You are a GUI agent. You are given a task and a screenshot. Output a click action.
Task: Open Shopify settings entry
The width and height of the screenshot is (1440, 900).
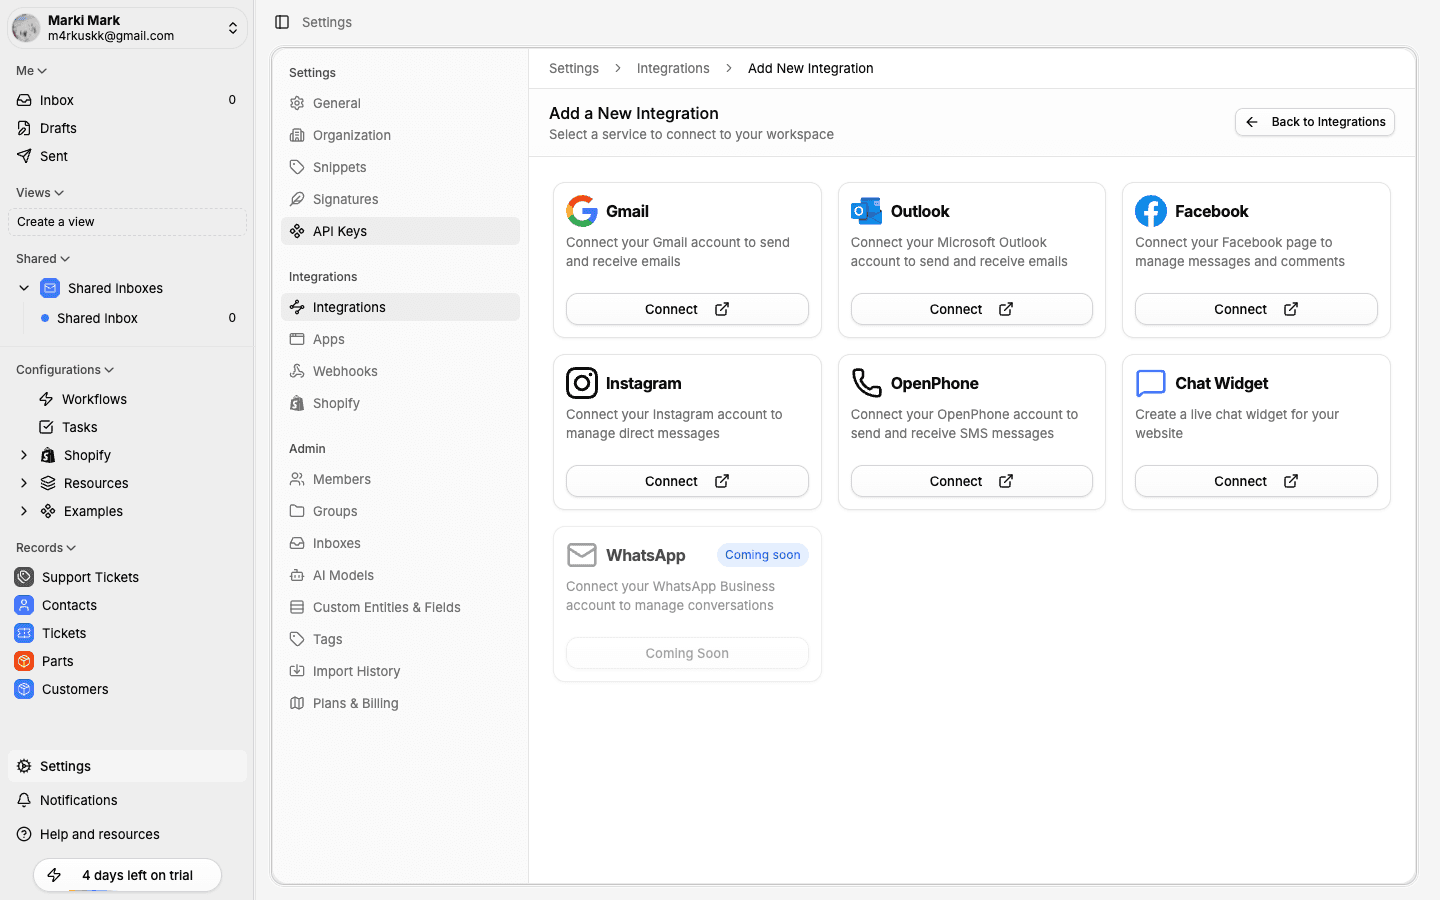(x=400, y=403)
